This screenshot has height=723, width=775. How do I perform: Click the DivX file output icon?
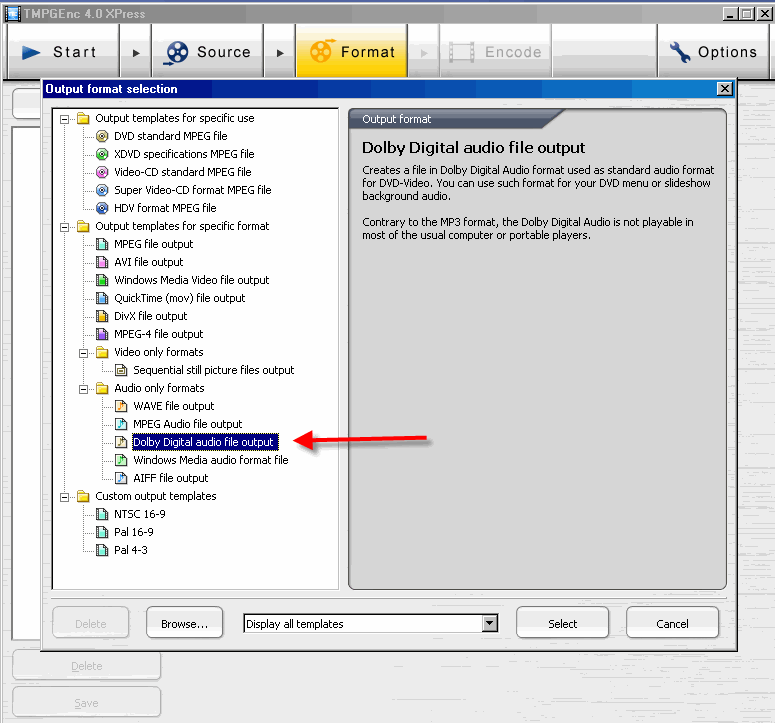[x=102, y=316]
